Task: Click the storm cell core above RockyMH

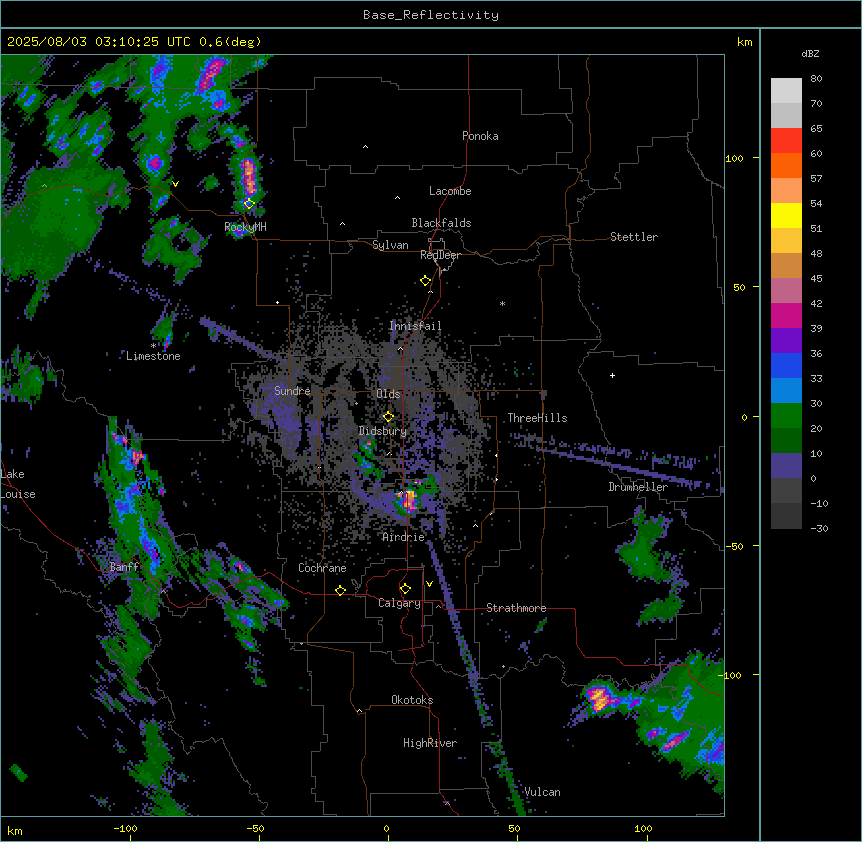Action: 249,176
